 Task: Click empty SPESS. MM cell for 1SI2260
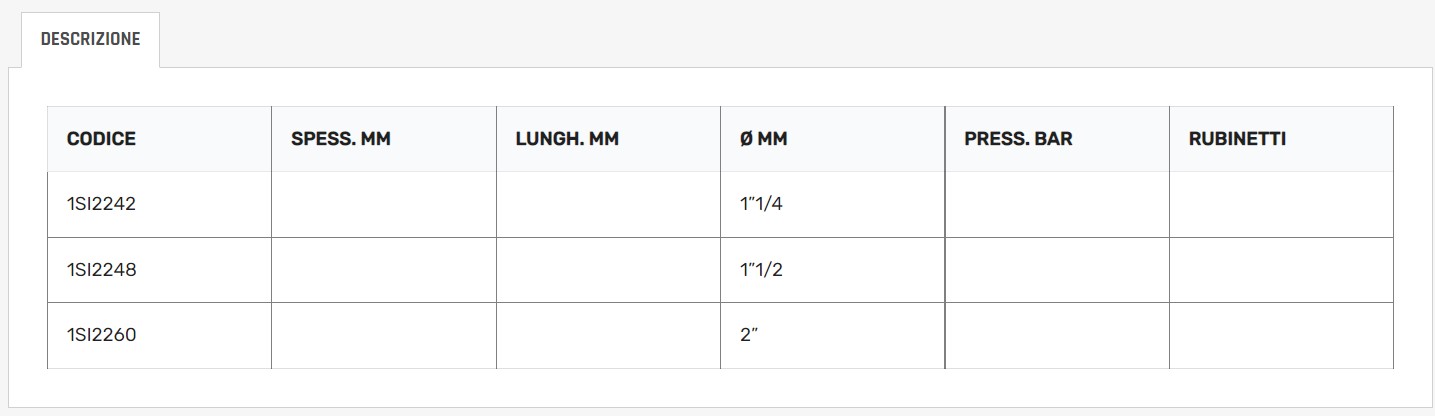tap(384, 335)
